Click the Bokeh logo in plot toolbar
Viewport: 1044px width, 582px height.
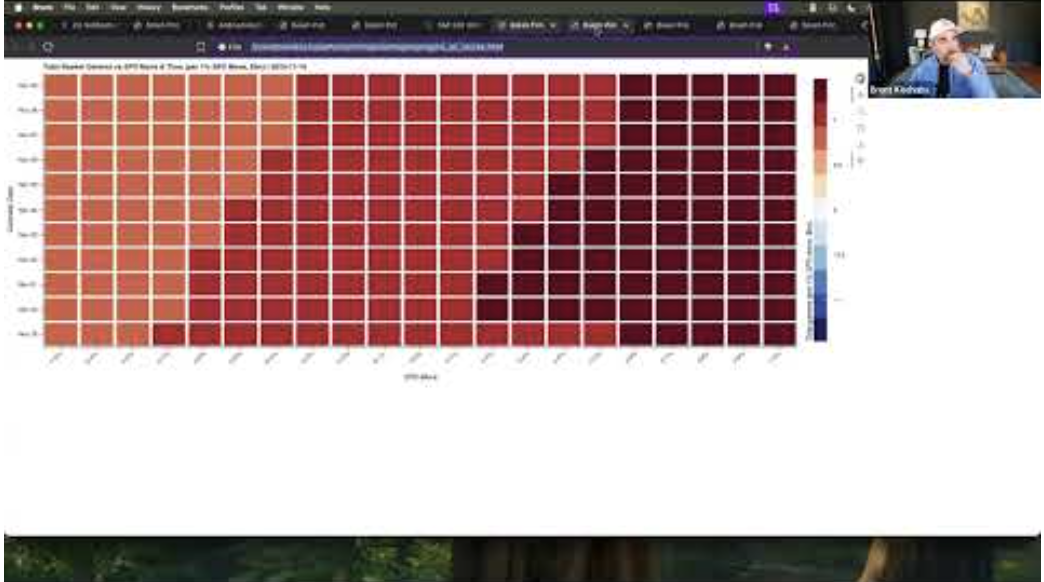click(x=859, y=78)
